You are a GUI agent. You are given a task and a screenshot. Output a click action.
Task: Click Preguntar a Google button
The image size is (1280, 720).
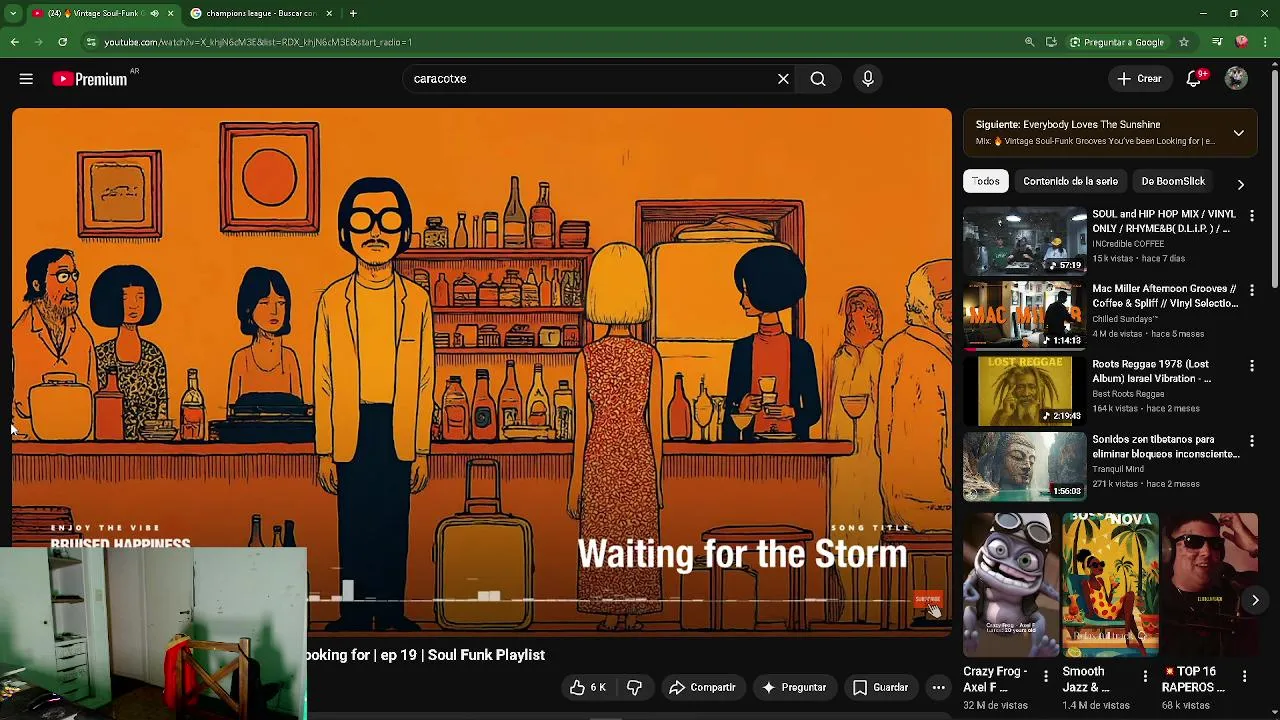tap(1117, 42)
